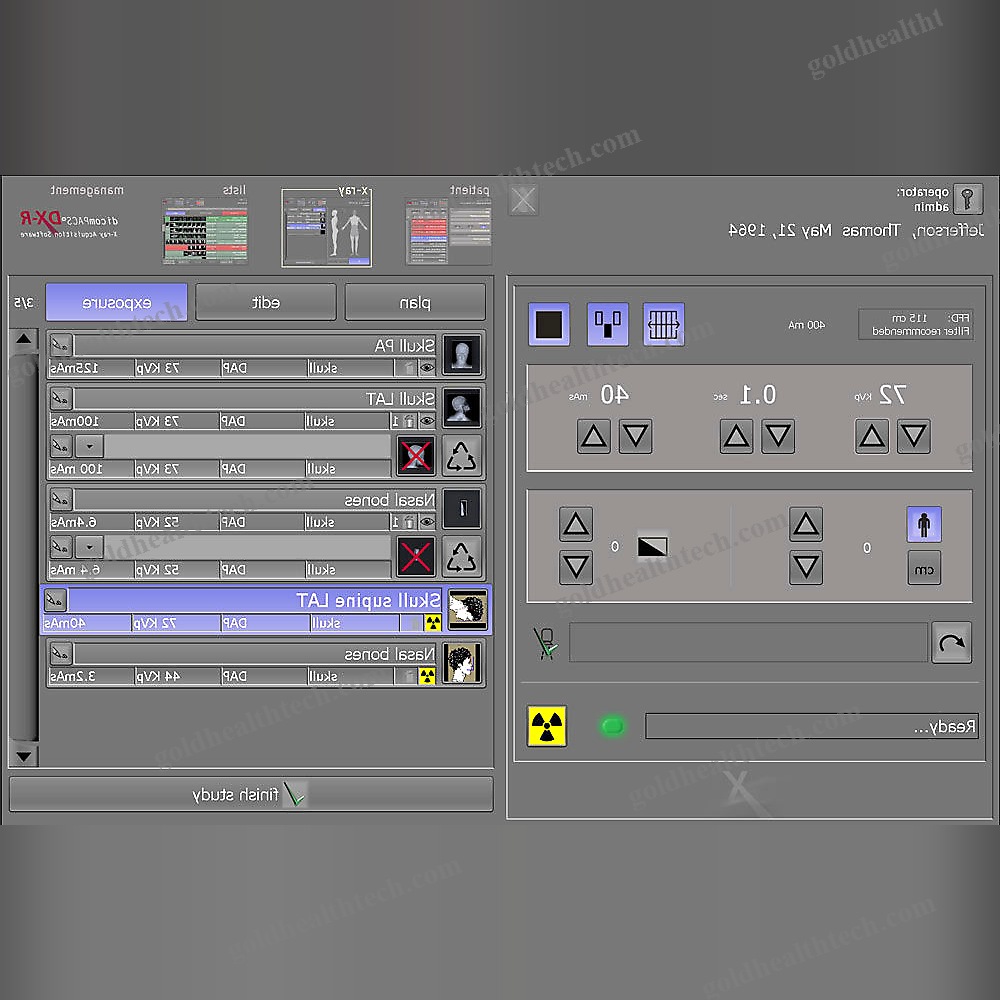Click the finish study button
This screenshot has width=1000, height=1000.
251,794
